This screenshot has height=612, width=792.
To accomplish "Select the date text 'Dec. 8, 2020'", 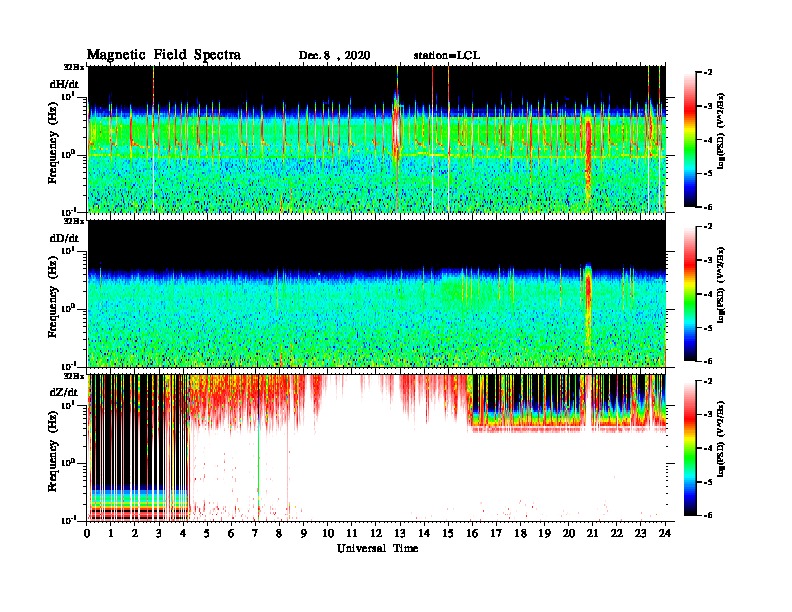I will [x=334, y=56].
